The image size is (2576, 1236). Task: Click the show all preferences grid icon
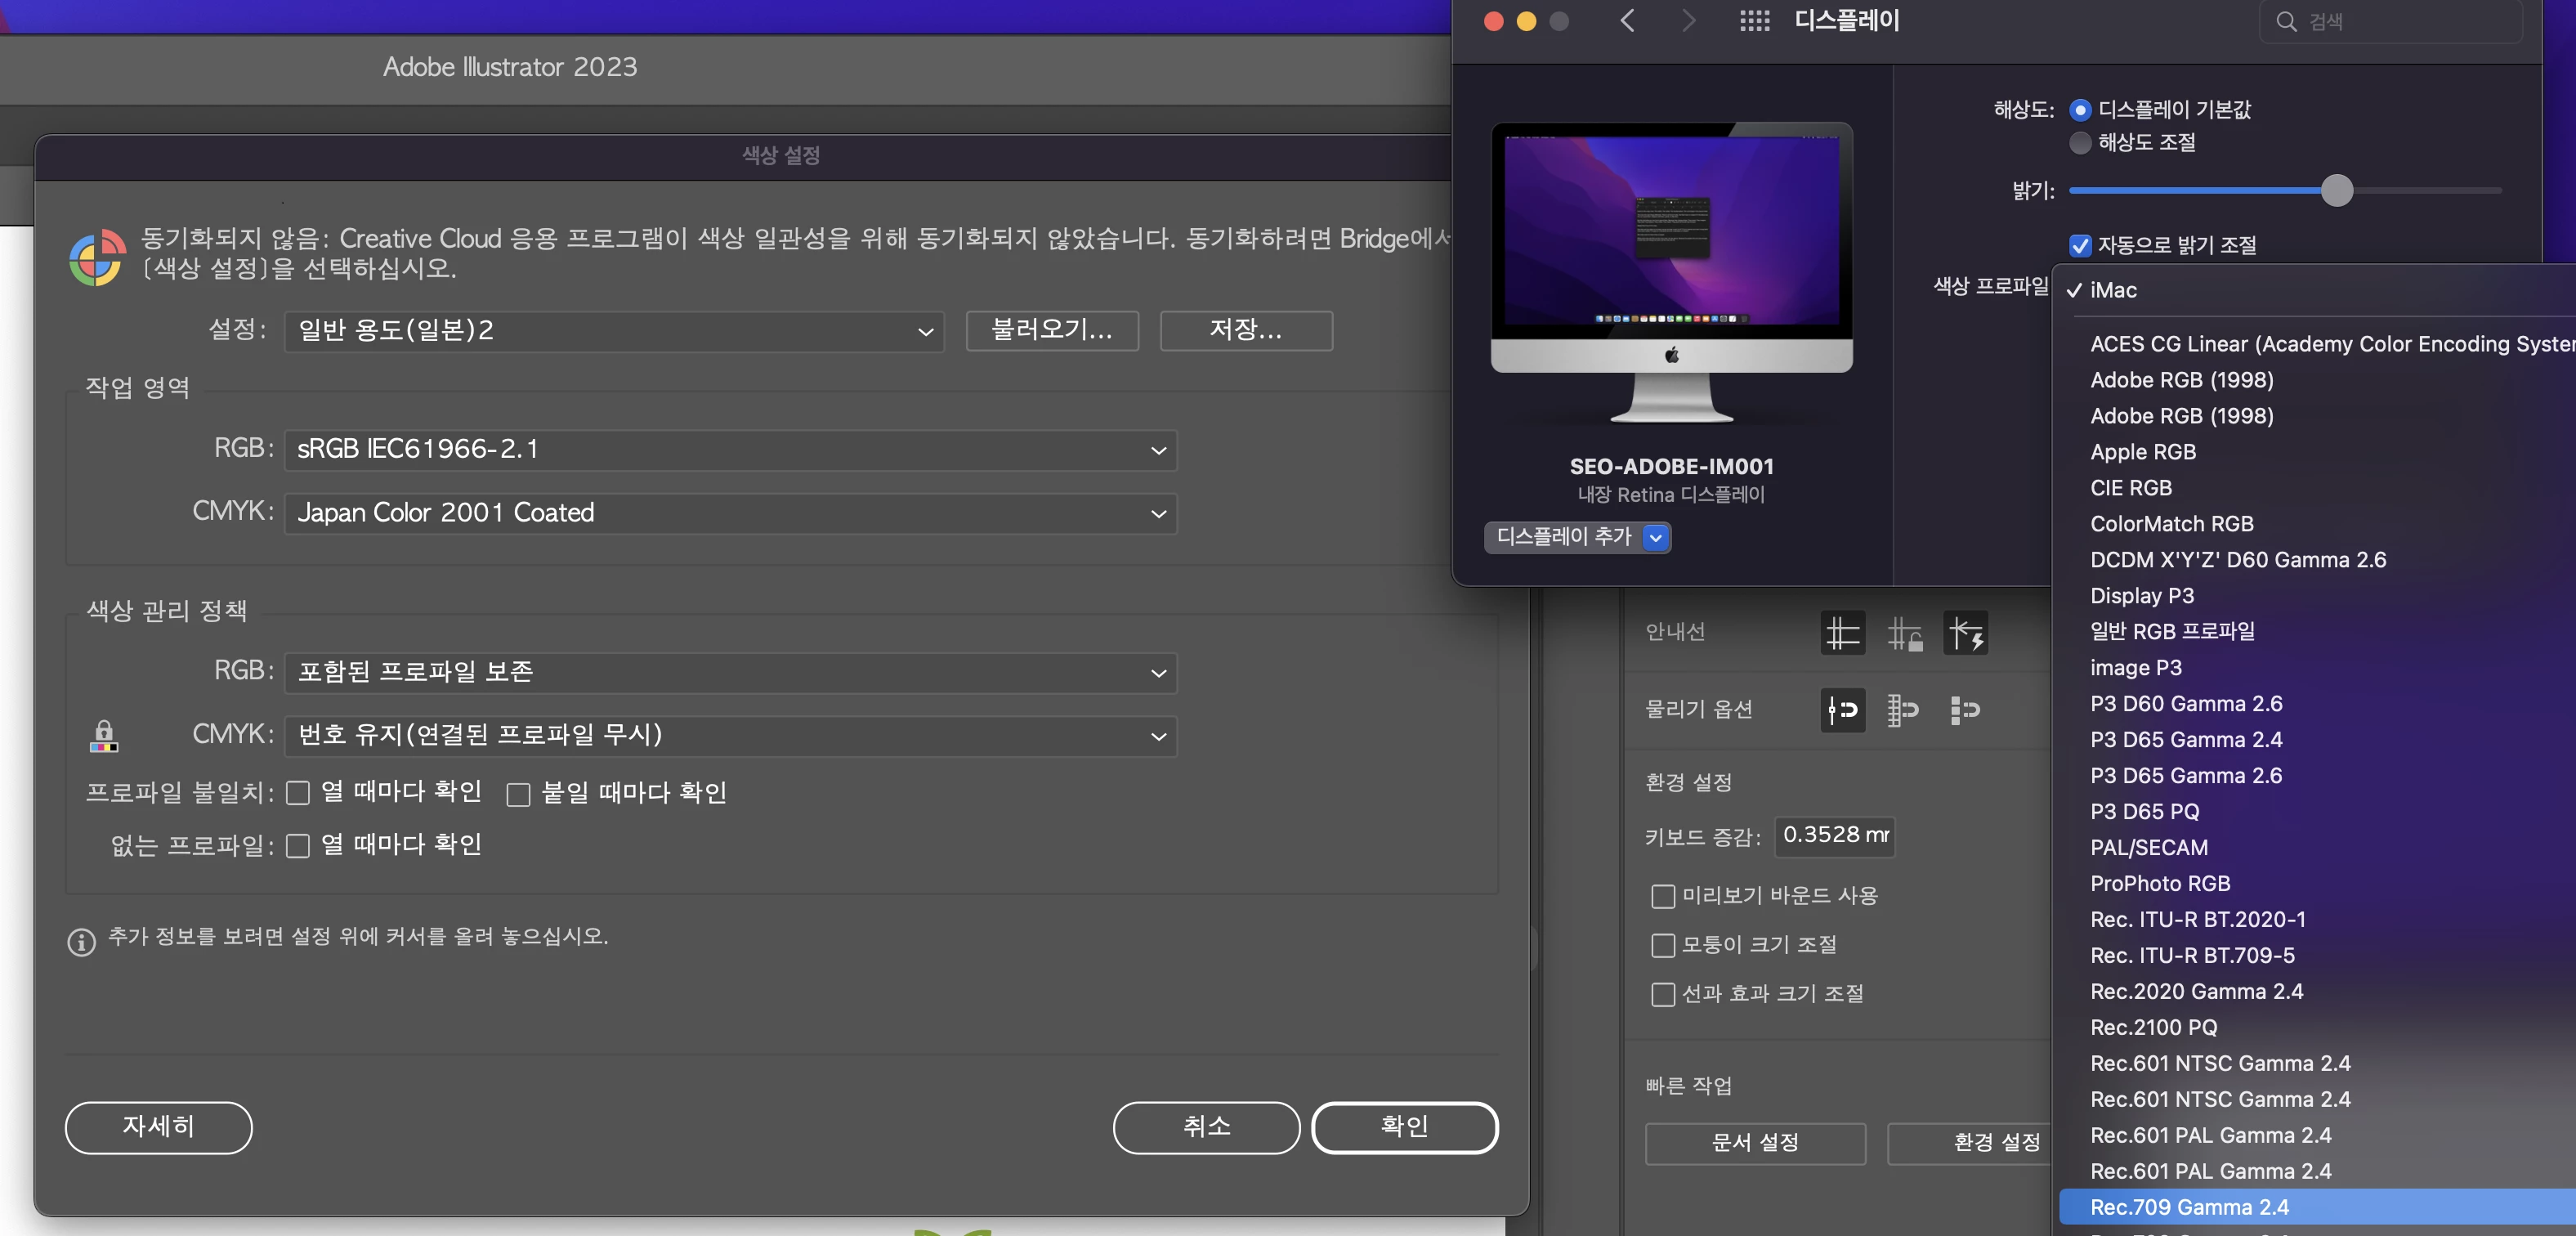[x=1754, y=21]
